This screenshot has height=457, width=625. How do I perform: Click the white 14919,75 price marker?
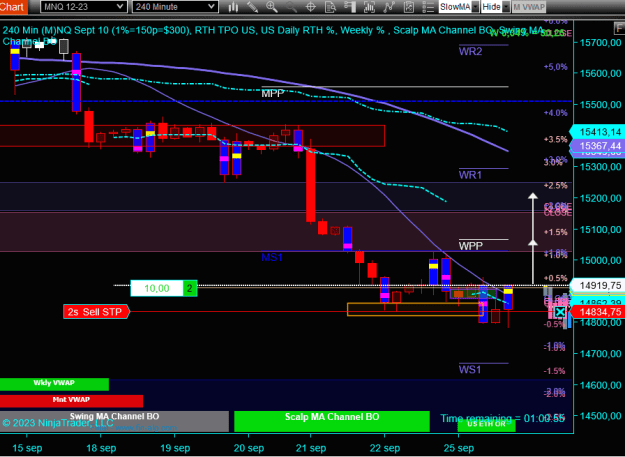point(597,285)
